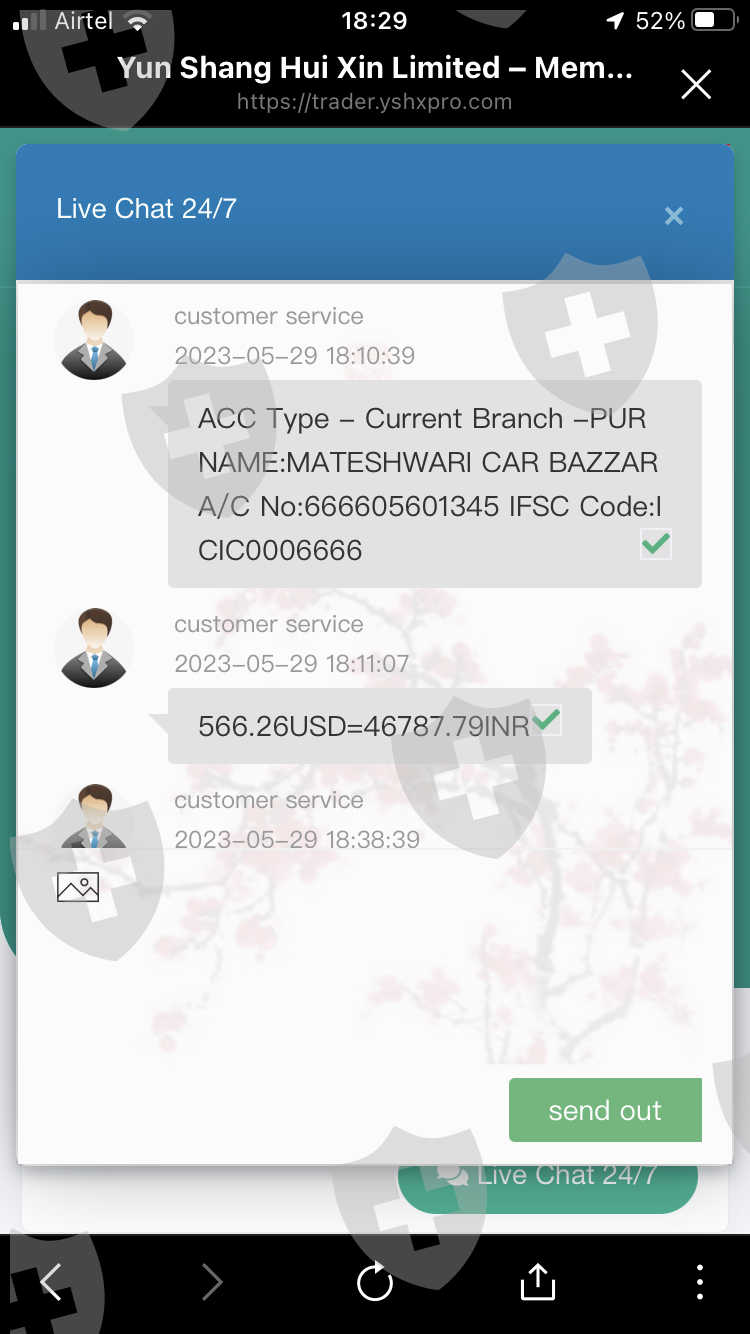The height and width of the screenshot is (1334, 750).
Task: Tap the browser forward arrow
Action: [x=212, y=1281]
